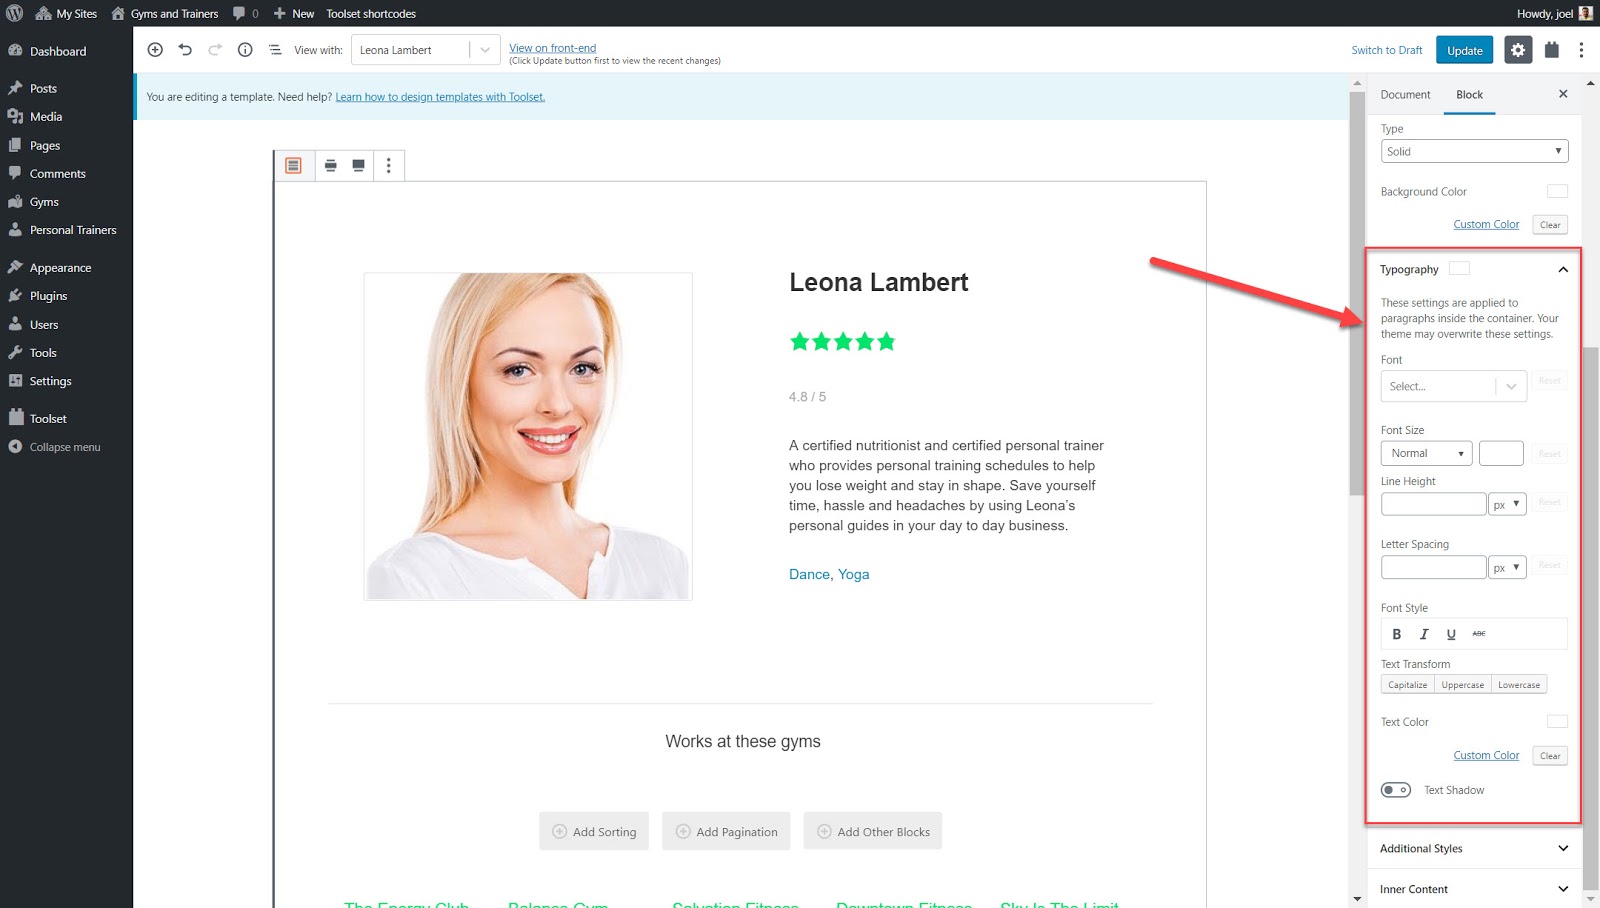Image resolution: width=1600 pixels, height=908 pixels.
Task: Undo the last change
Action: pyautogui.click(x=185, y=50)
